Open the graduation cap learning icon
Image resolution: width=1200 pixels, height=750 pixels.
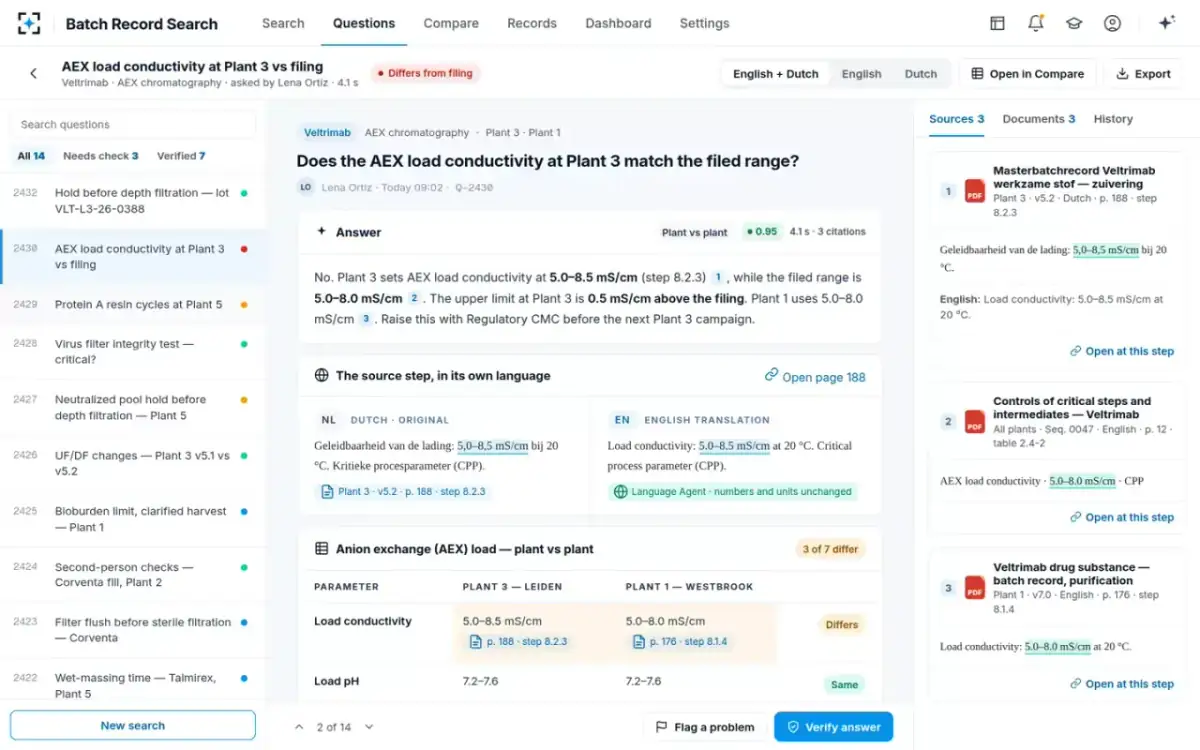pyautogui.click(x=1074, y=23)
